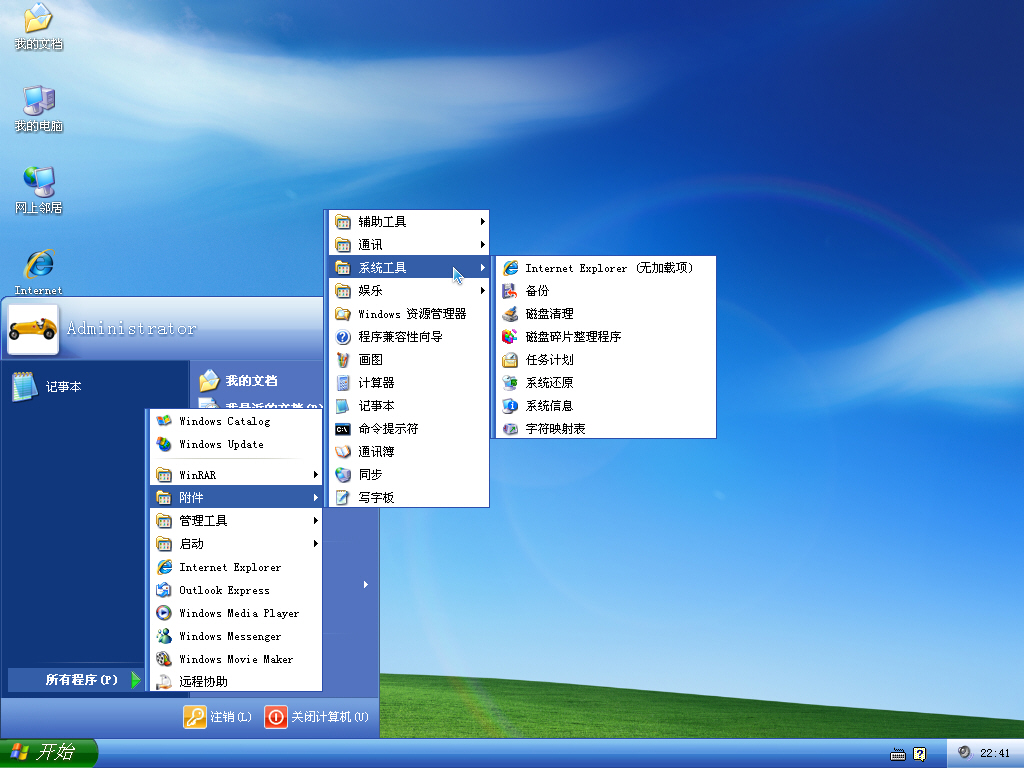Open 字符映射表 character map

point(606,428)
